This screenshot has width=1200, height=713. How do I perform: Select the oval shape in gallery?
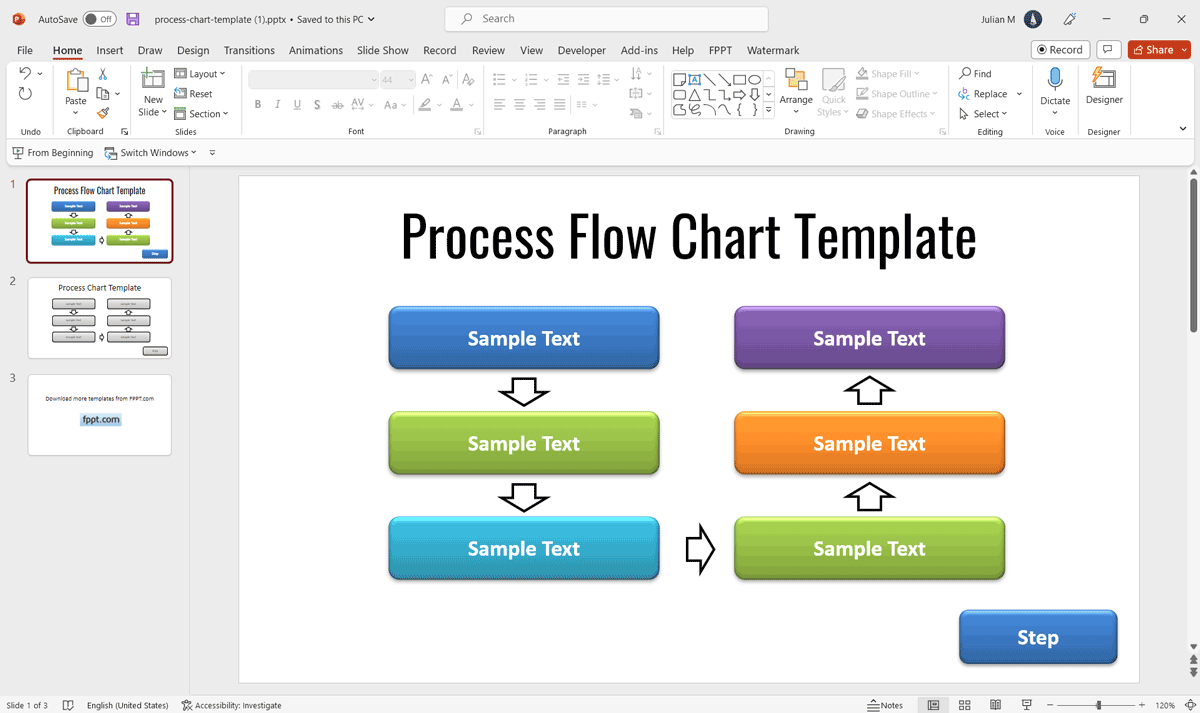point(755,80)
